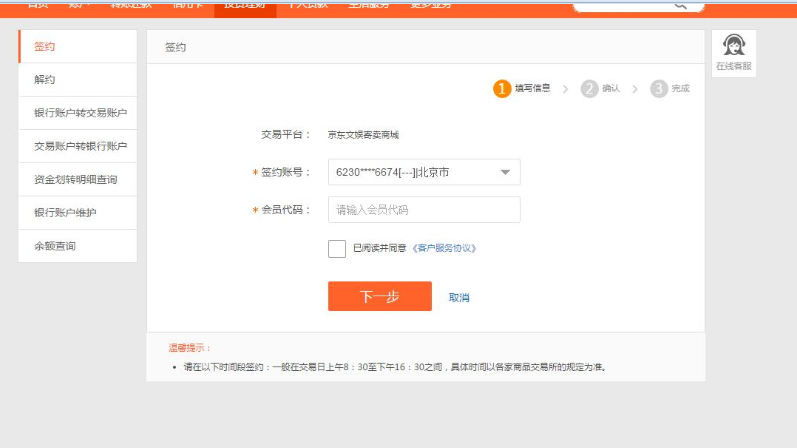The height and width of the screenshot is (448, 797).
Task: Go to 资金划转明细查询 in sidebar
Action: click(77, 179)
